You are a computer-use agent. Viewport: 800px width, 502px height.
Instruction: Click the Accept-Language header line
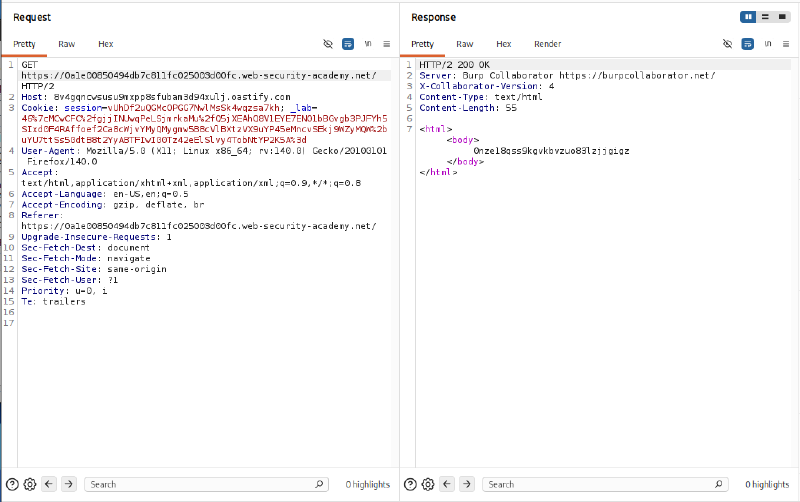(x=105, y=194)
